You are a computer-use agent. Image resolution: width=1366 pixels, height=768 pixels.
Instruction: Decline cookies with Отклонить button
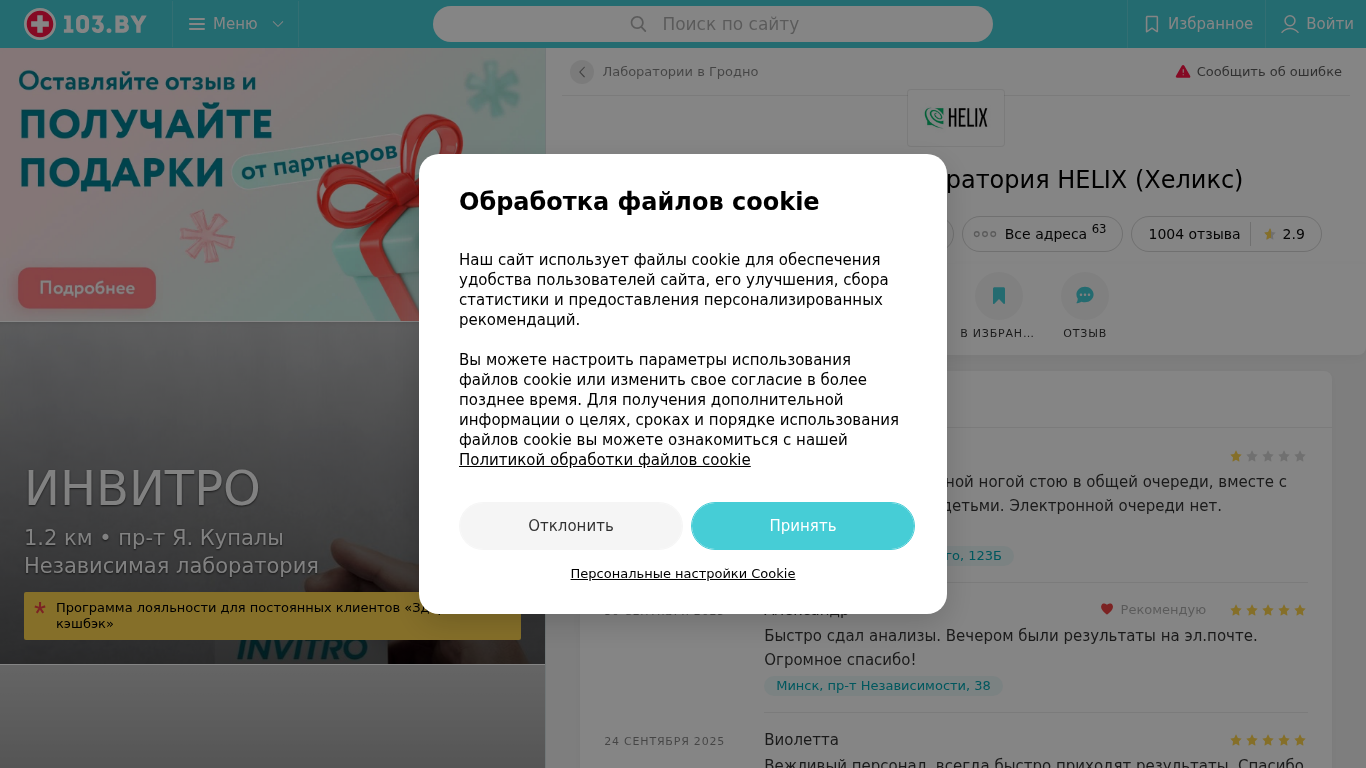click(x=571, y=526)
